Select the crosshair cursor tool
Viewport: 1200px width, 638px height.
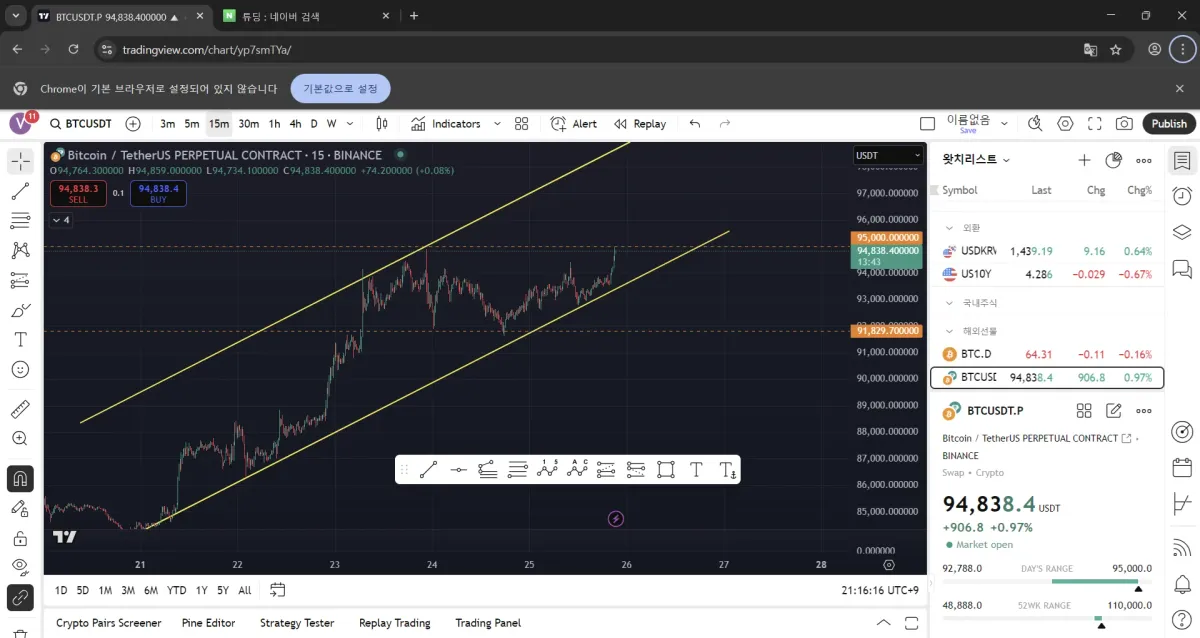pos(20,161)
